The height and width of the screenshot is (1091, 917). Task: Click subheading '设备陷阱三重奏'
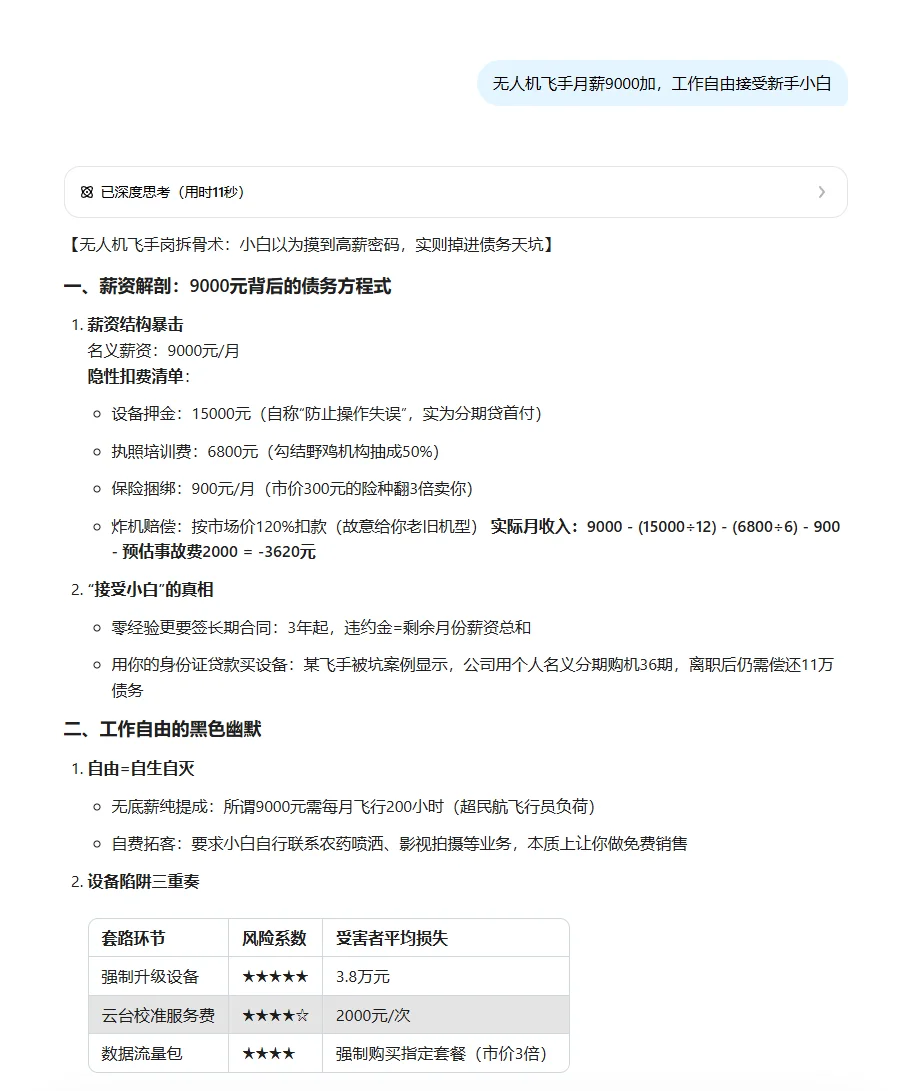143,882
